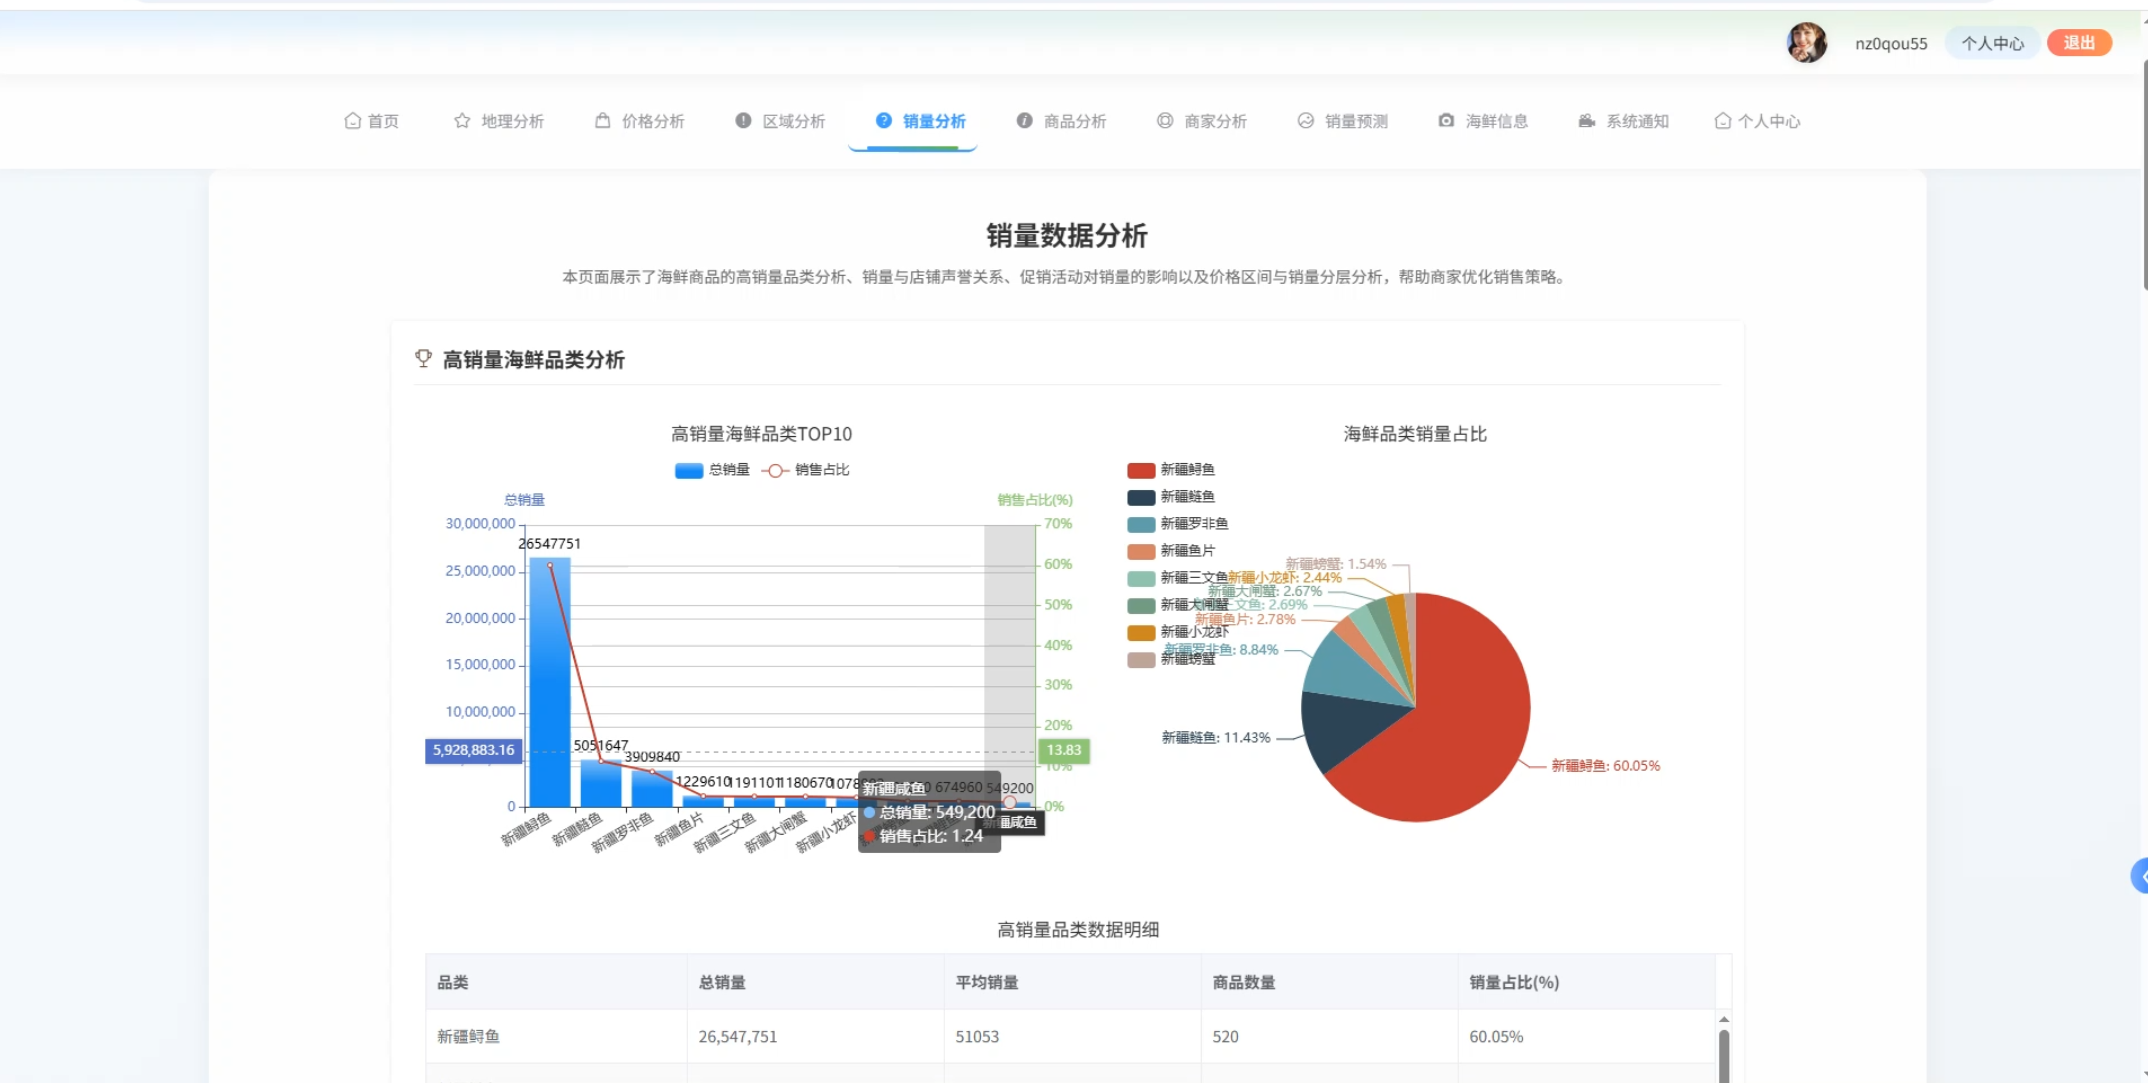
Task: Click the username nz0qou55
Action: 1891,44
